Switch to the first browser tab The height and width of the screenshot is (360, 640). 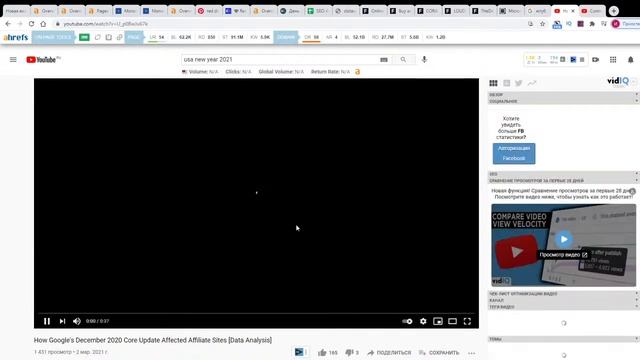pyautogui.click(x=16, y=11)
